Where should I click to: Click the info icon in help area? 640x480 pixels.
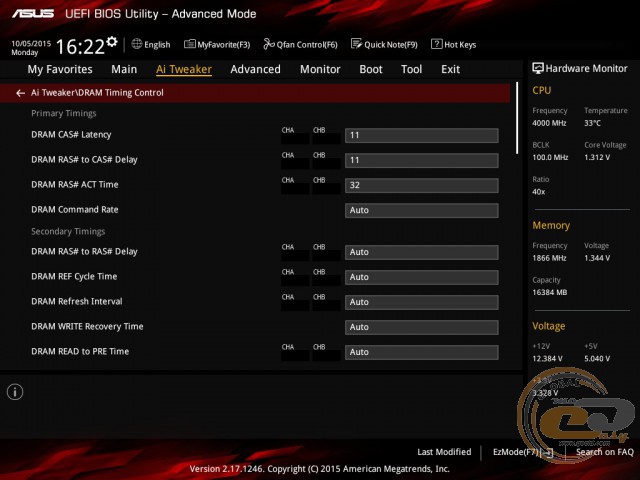coord(15,392)
